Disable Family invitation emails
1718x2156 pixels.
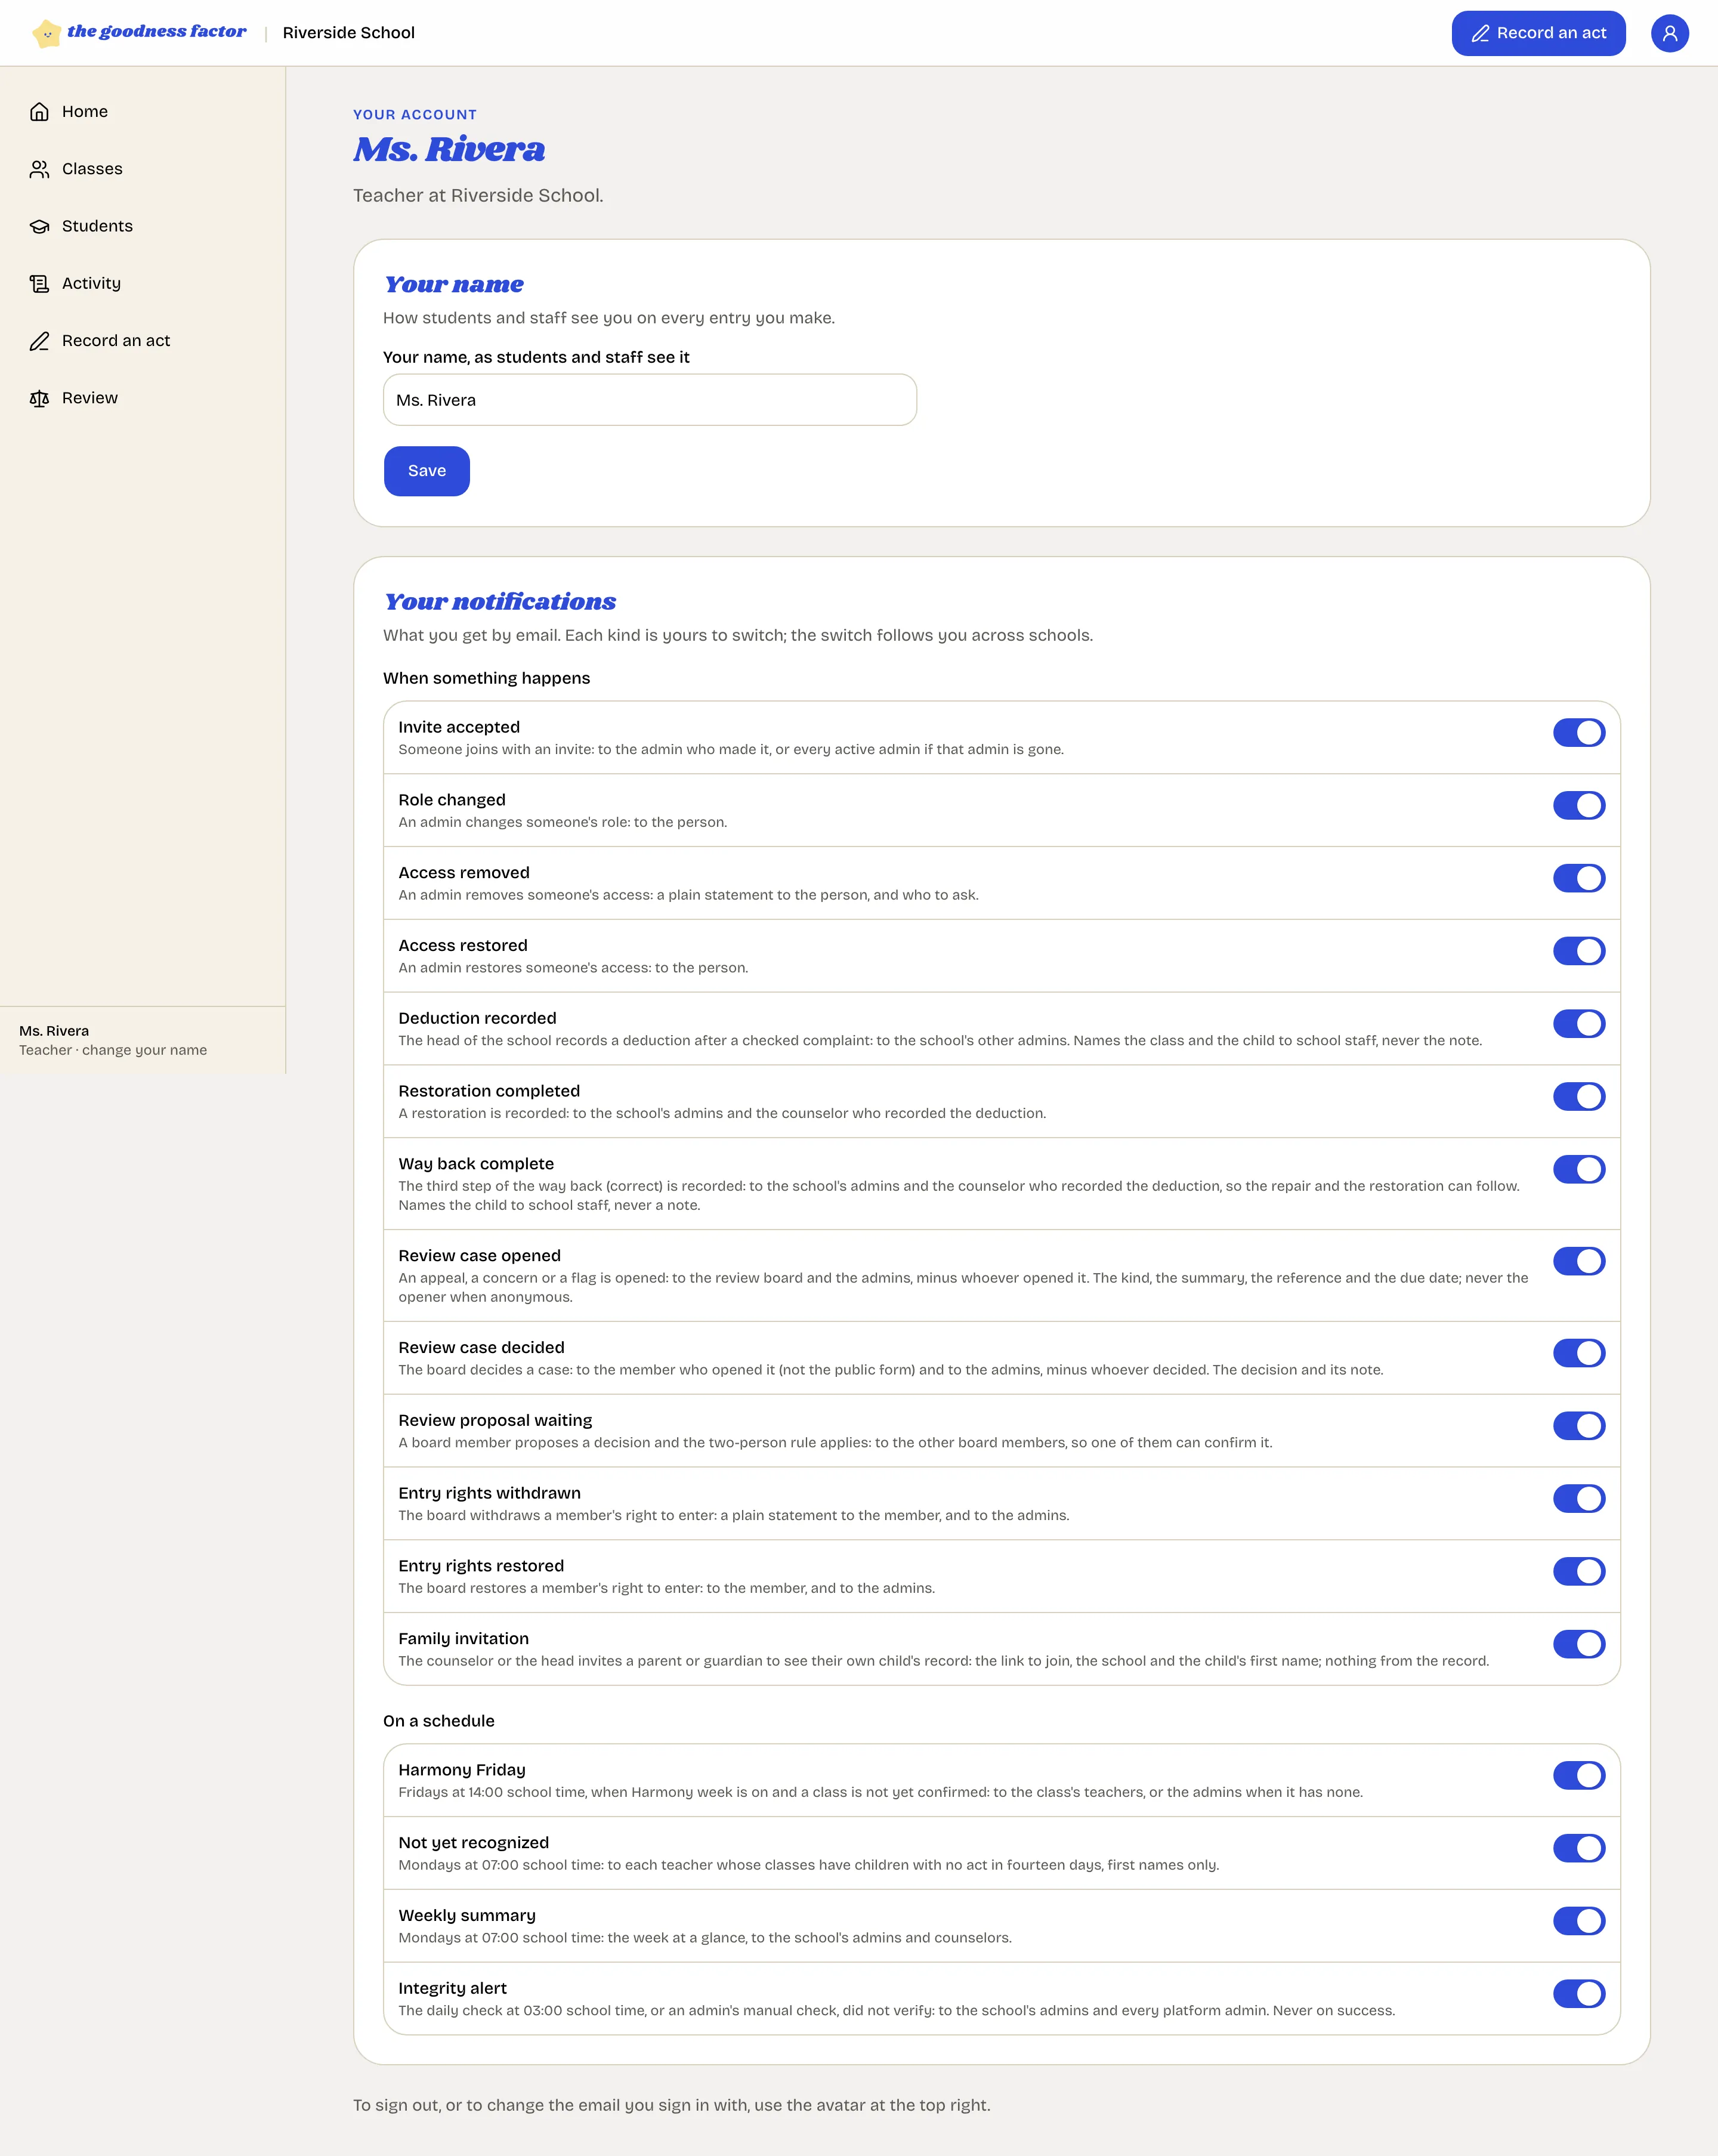pos(1578,1644)
